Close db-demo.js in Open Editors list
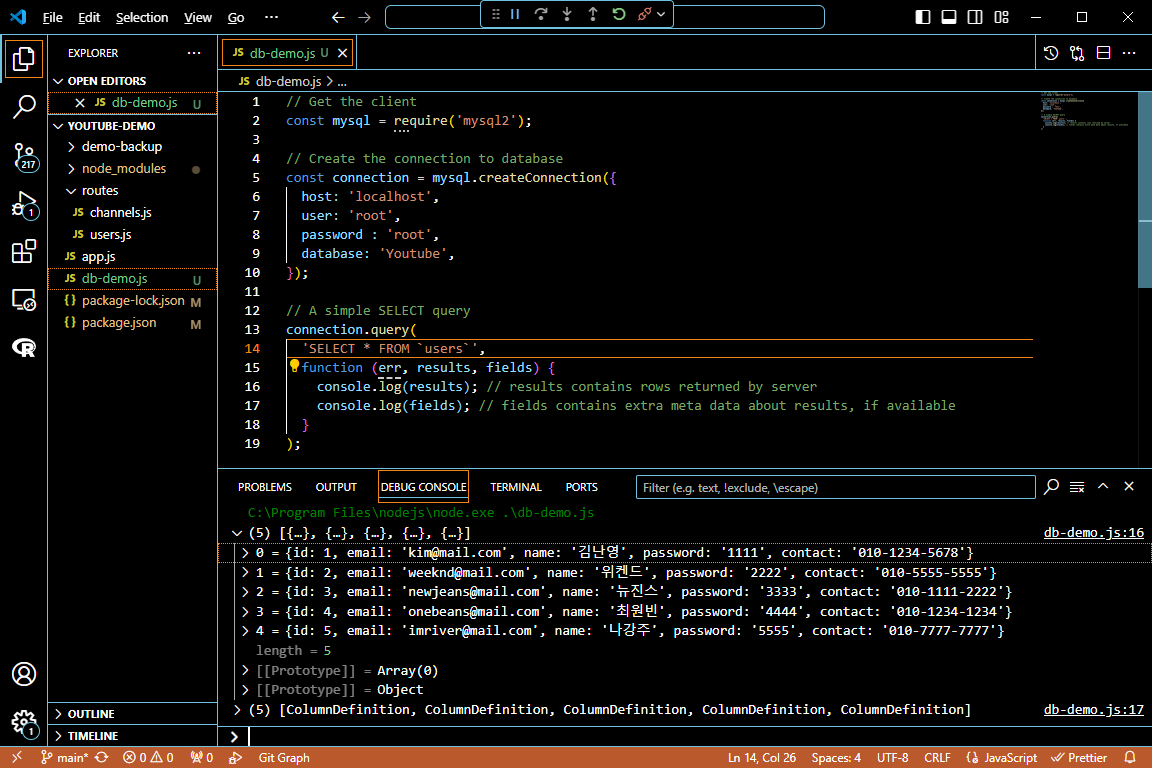Viewport: 1152px width, 768px height. click(79, 103)
